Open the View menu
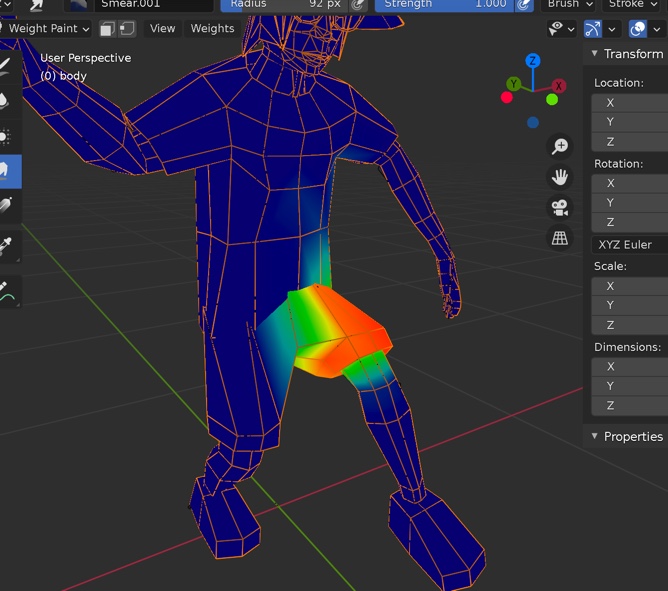The width and height of the screenshot is (668, 591). click(162, 29)
